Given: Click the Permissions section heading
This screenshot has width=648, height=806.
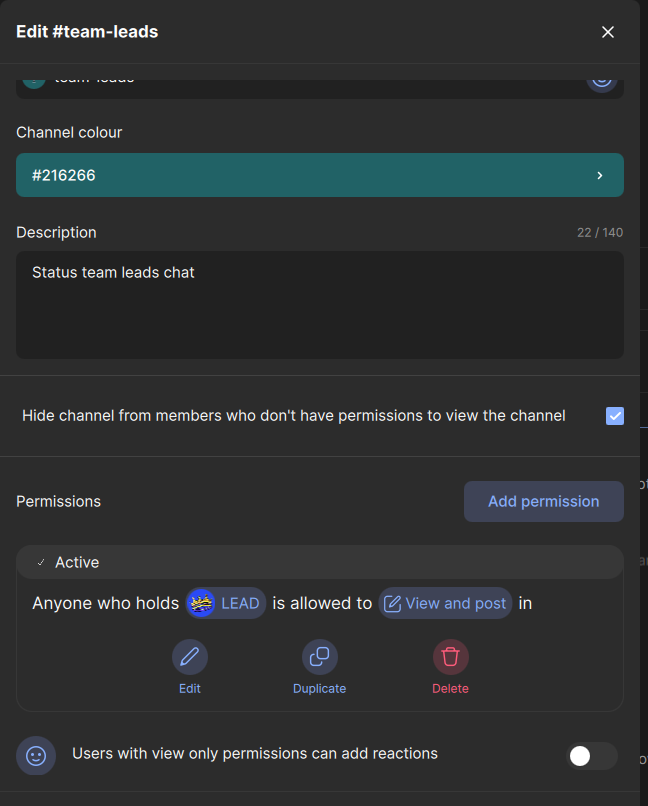Looking at the screenshot, I should pos(59,501).
